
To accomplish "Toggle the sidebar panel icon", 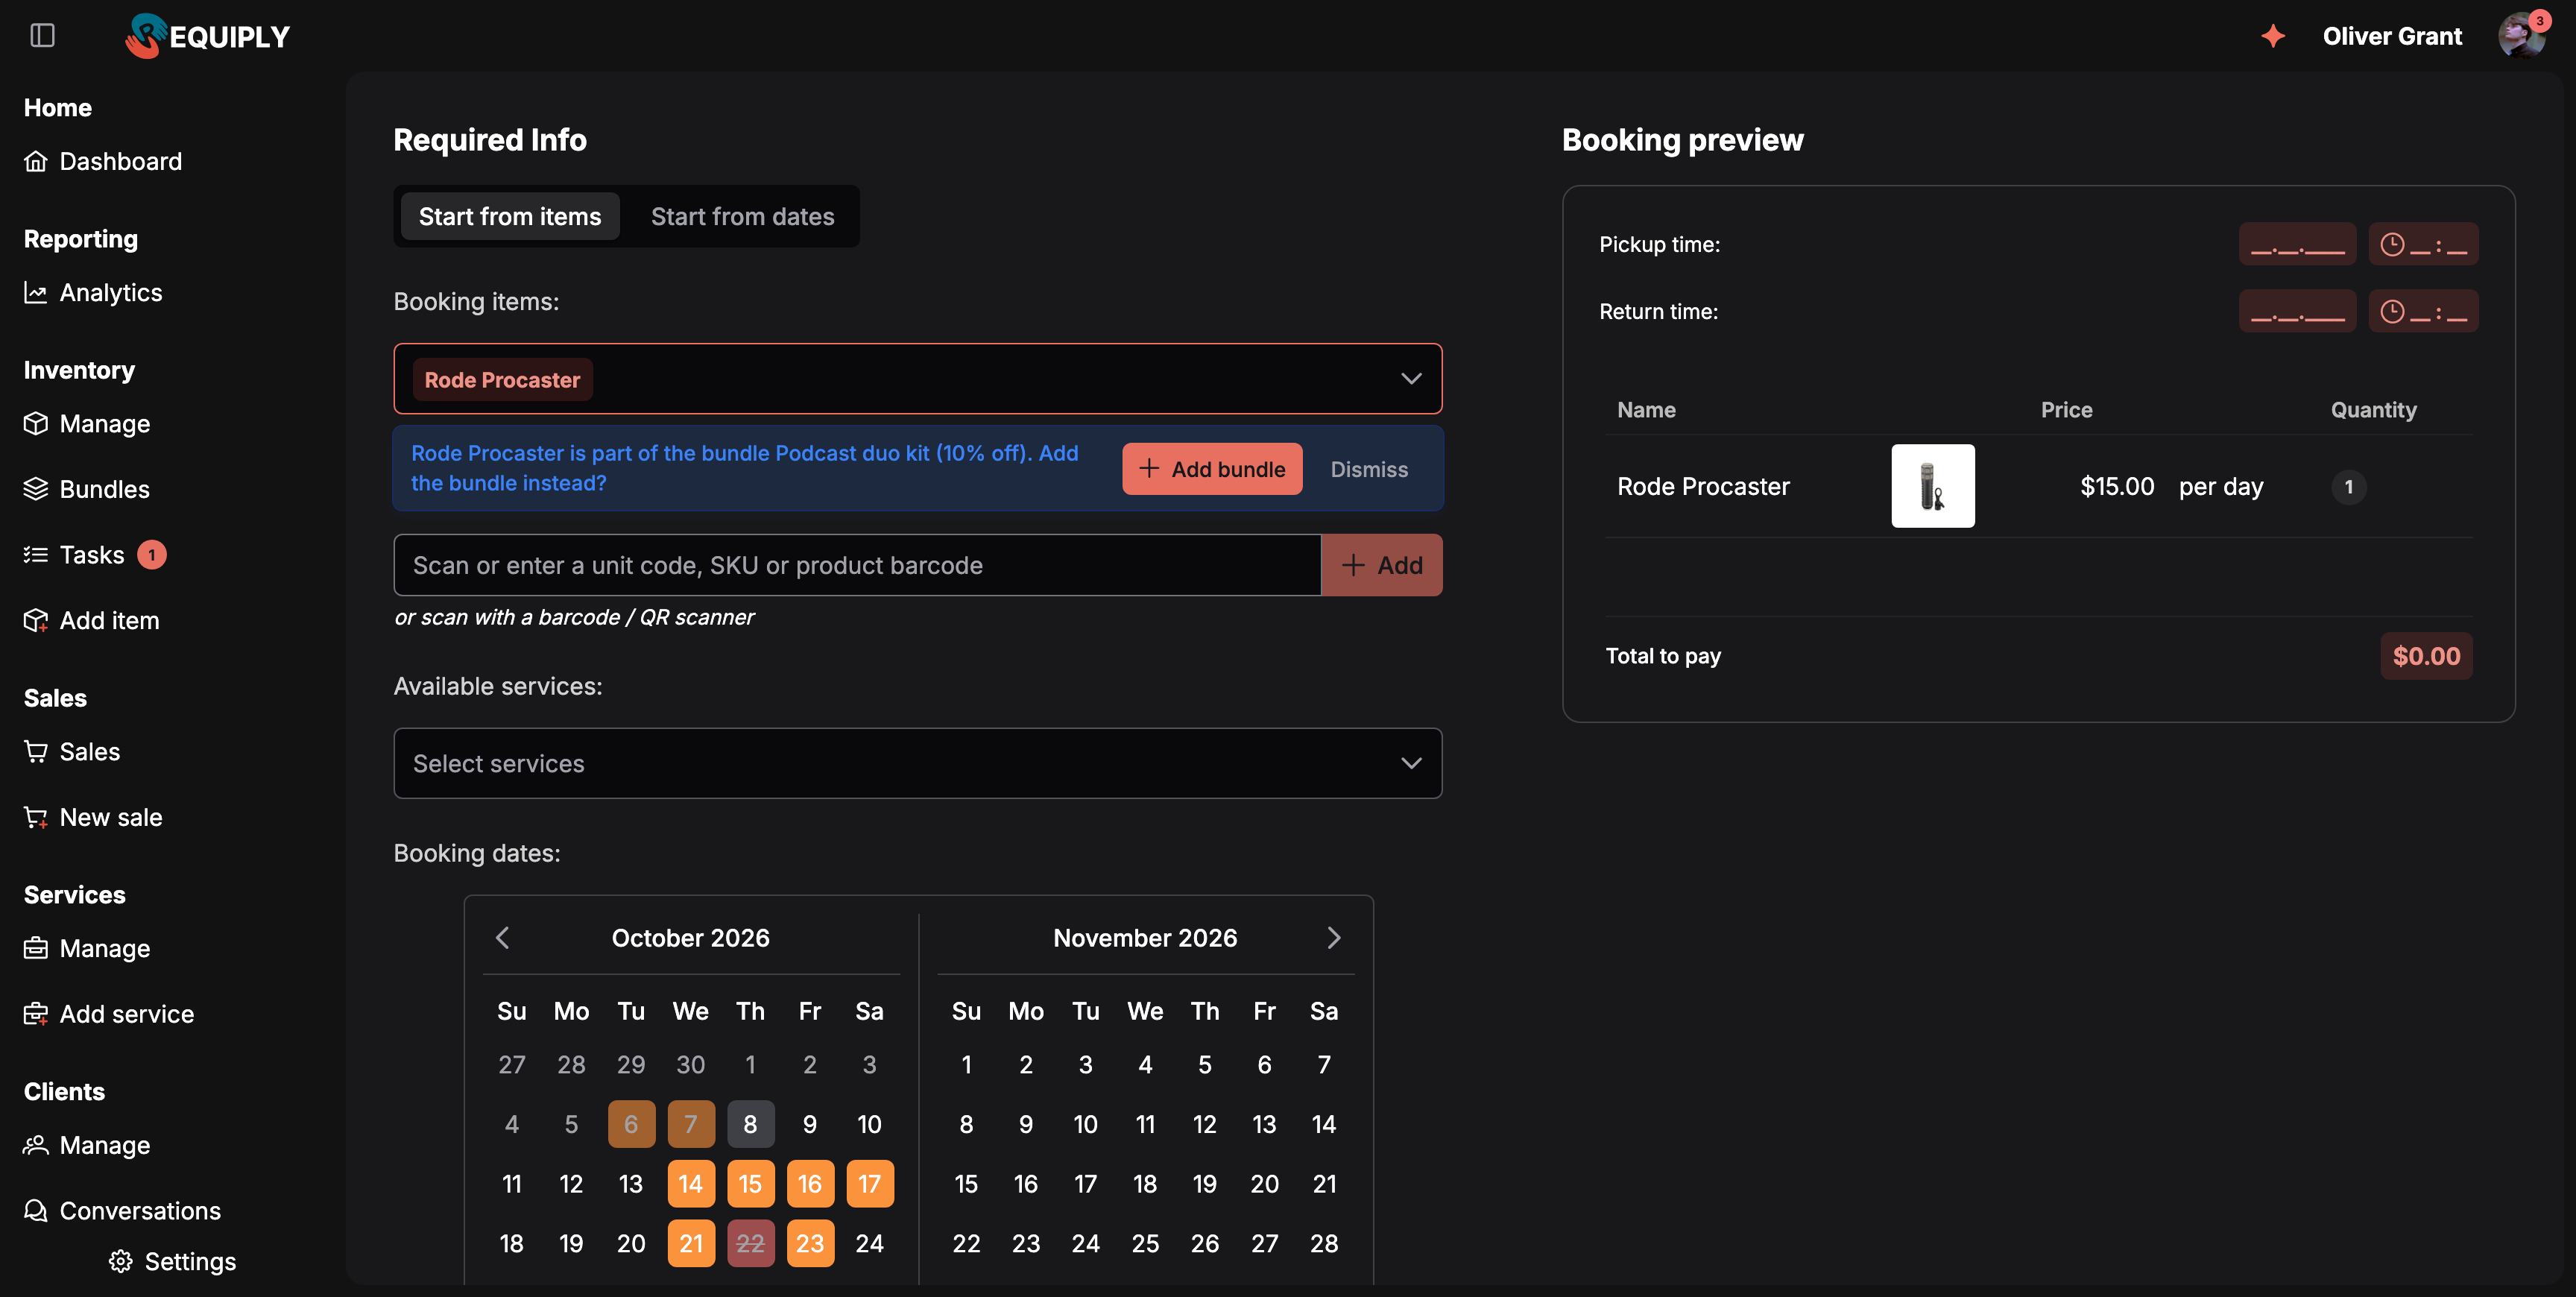I will pyautogui.click(x=42, y=36).
